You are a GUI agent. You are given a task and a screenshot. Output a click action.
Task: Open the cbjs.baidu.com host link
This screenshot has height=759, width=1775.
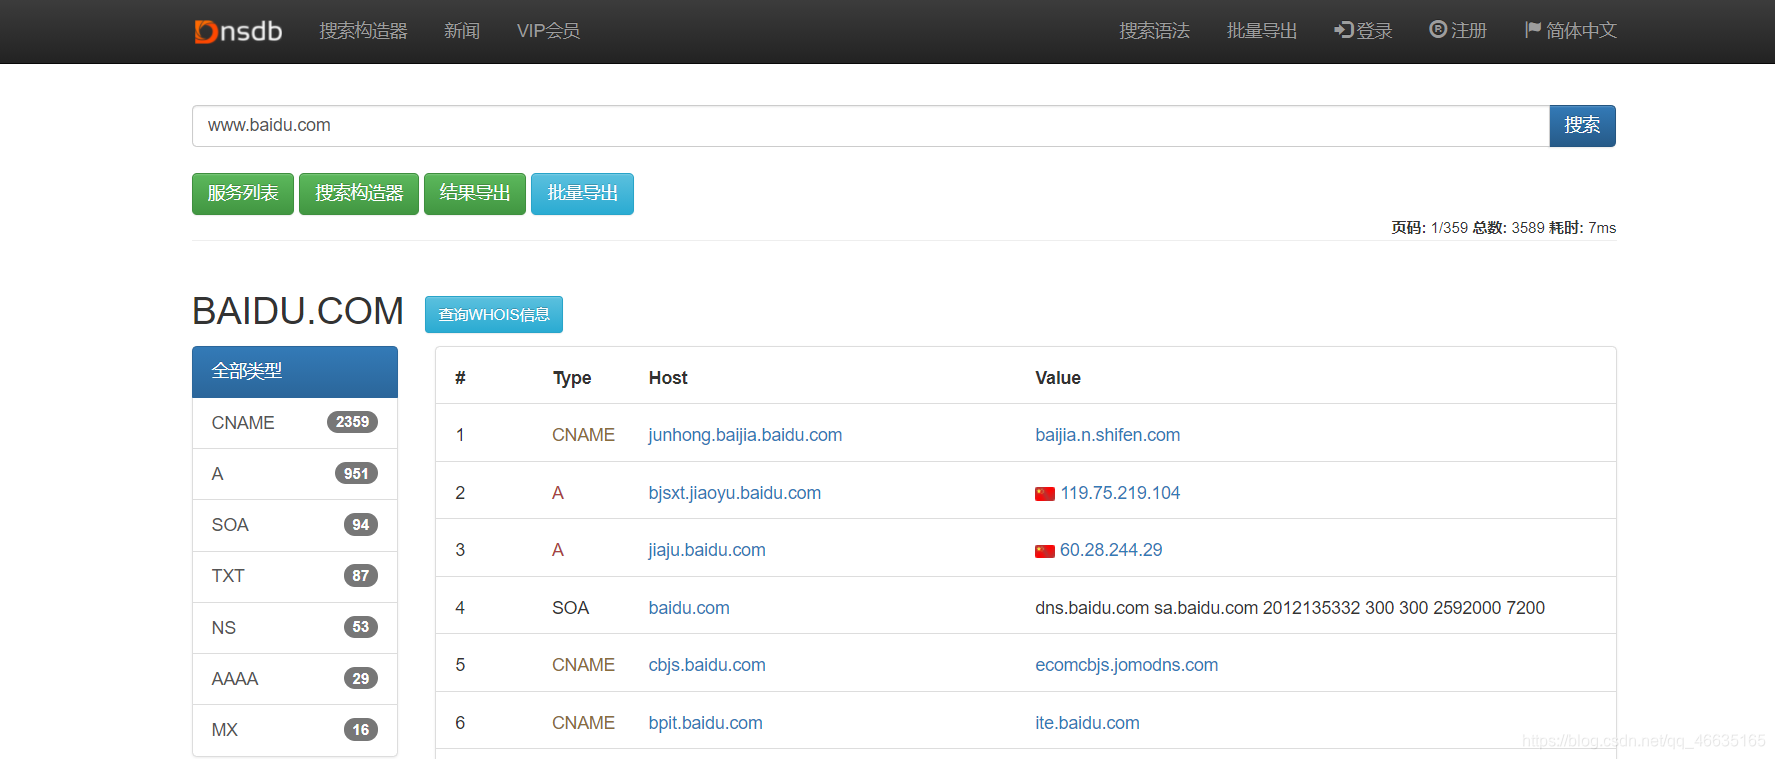point(707,665)
